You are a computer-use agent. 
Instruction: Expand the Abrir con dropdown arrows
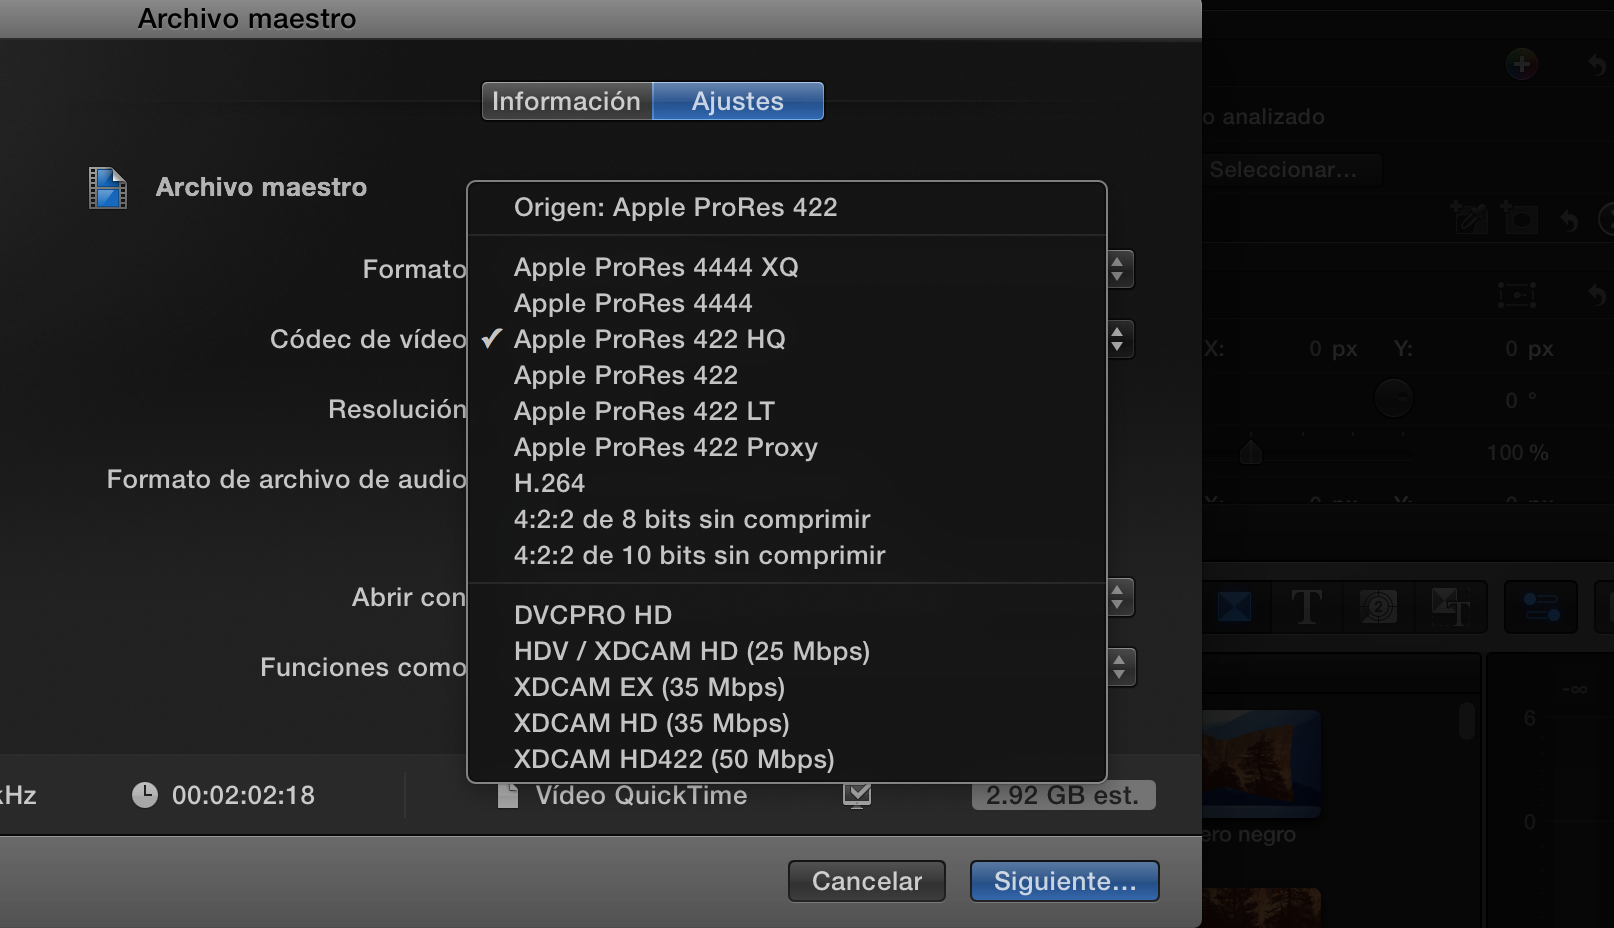coord(1118,598)
